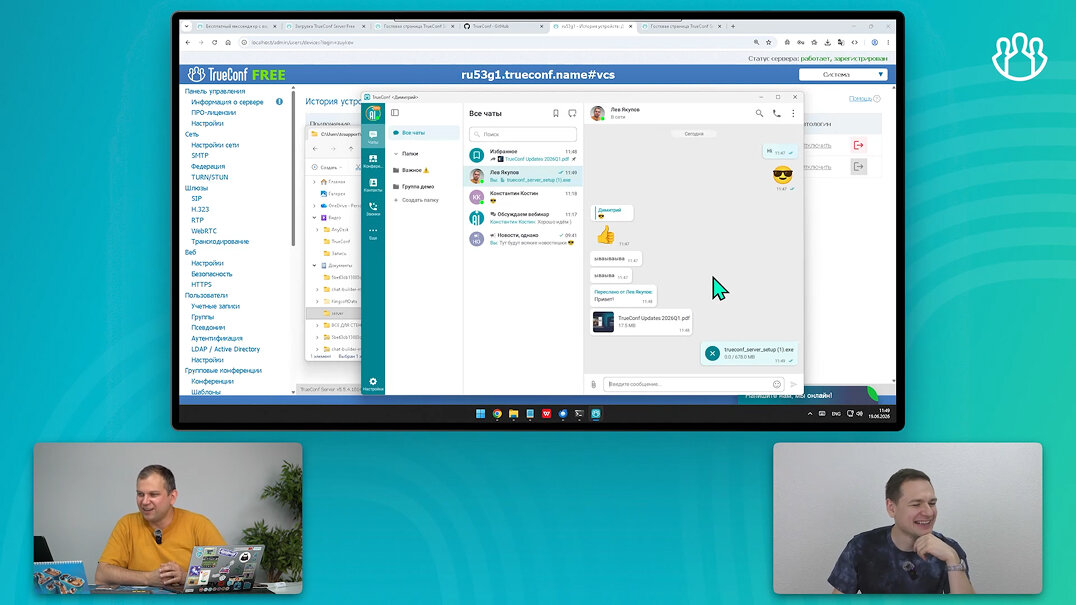Open the Важное folder
This screenshot has width=1076, height=605.
(x=415, y=170)
